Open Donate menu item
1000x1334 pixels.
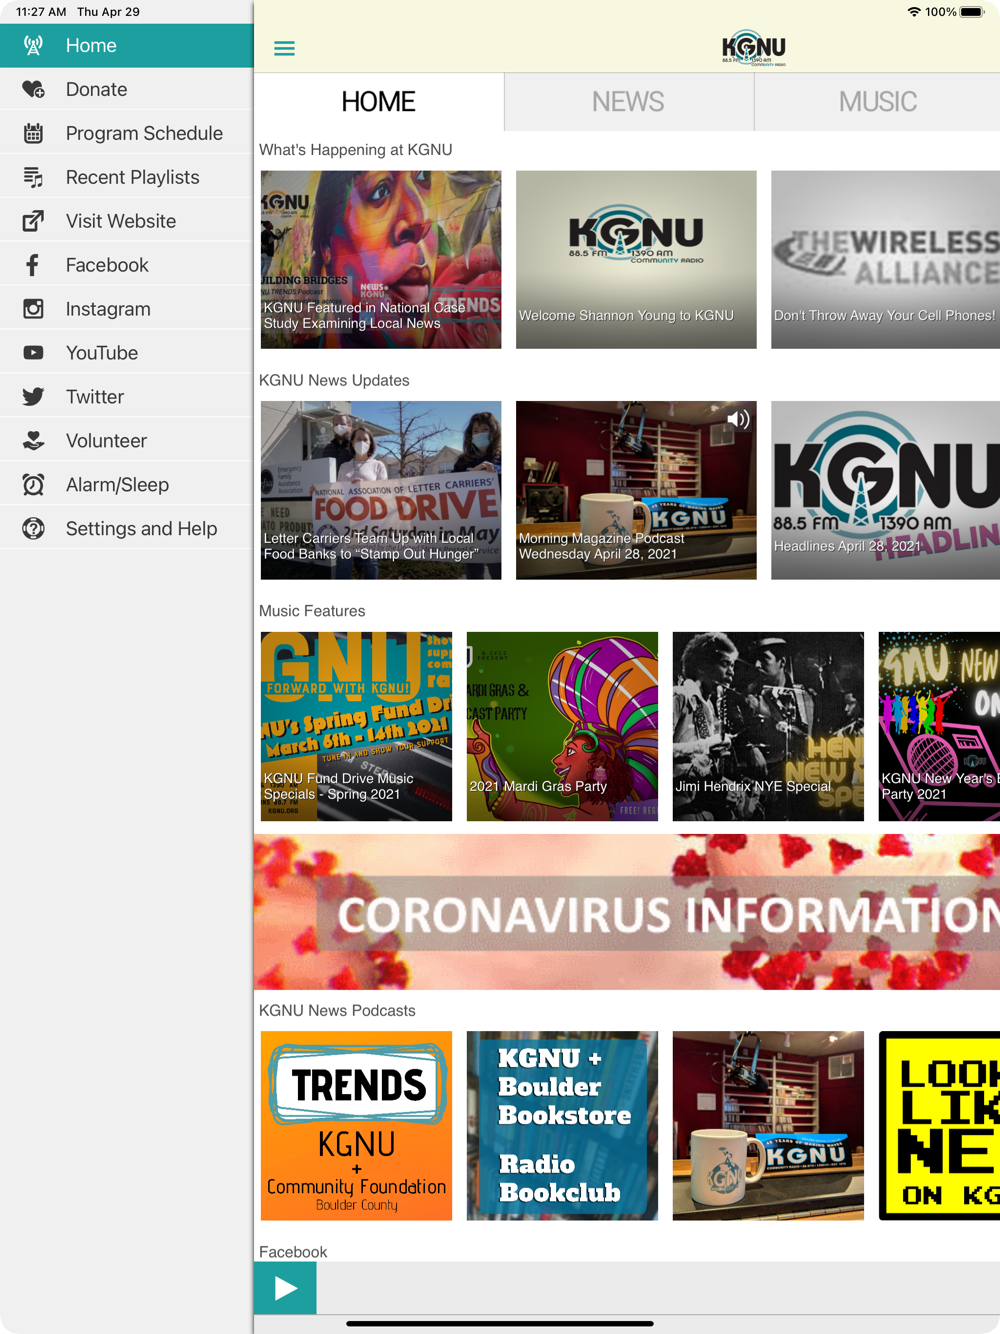click(x=126, y=90)
